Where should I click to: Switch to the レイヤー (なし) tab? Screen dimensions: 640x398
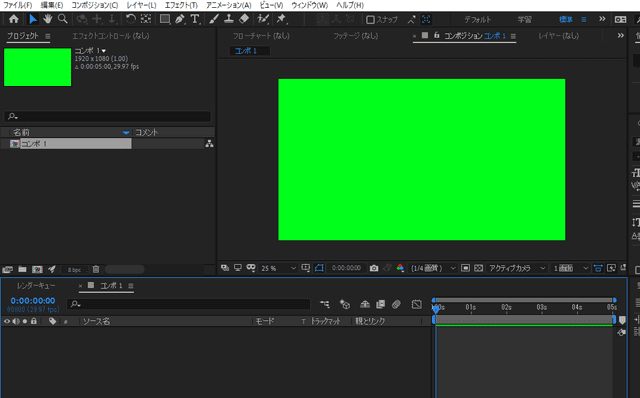point(558,36)
